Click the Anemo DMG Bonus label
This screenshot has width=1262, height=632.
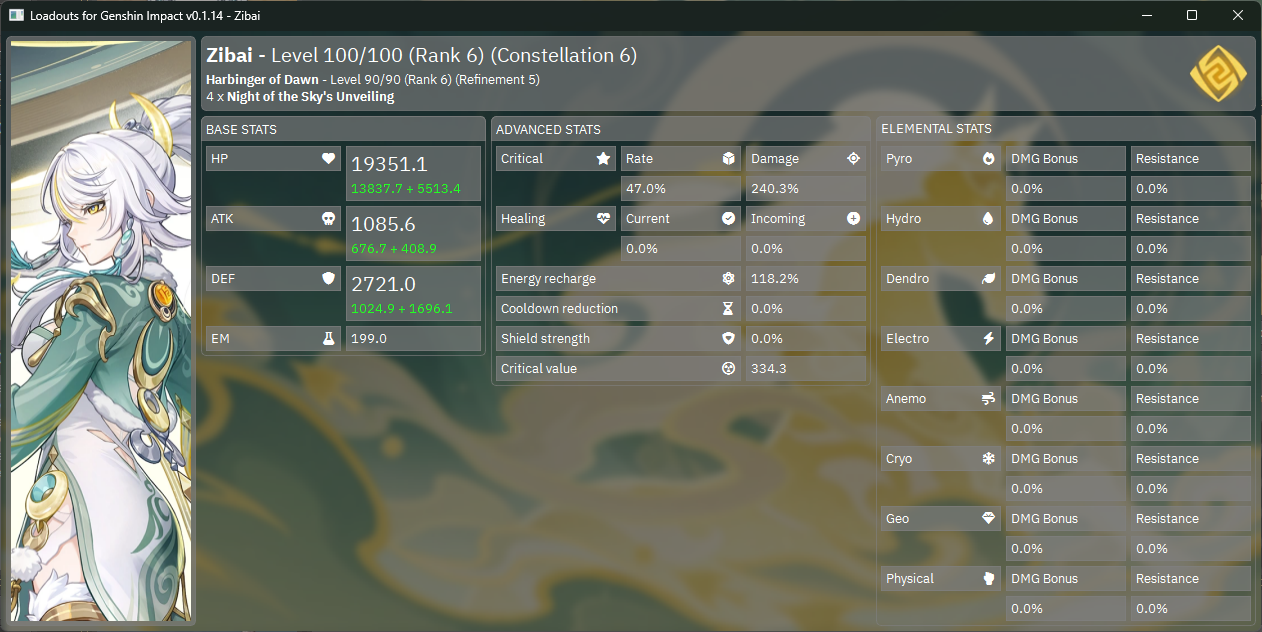tap(1066, 399)
